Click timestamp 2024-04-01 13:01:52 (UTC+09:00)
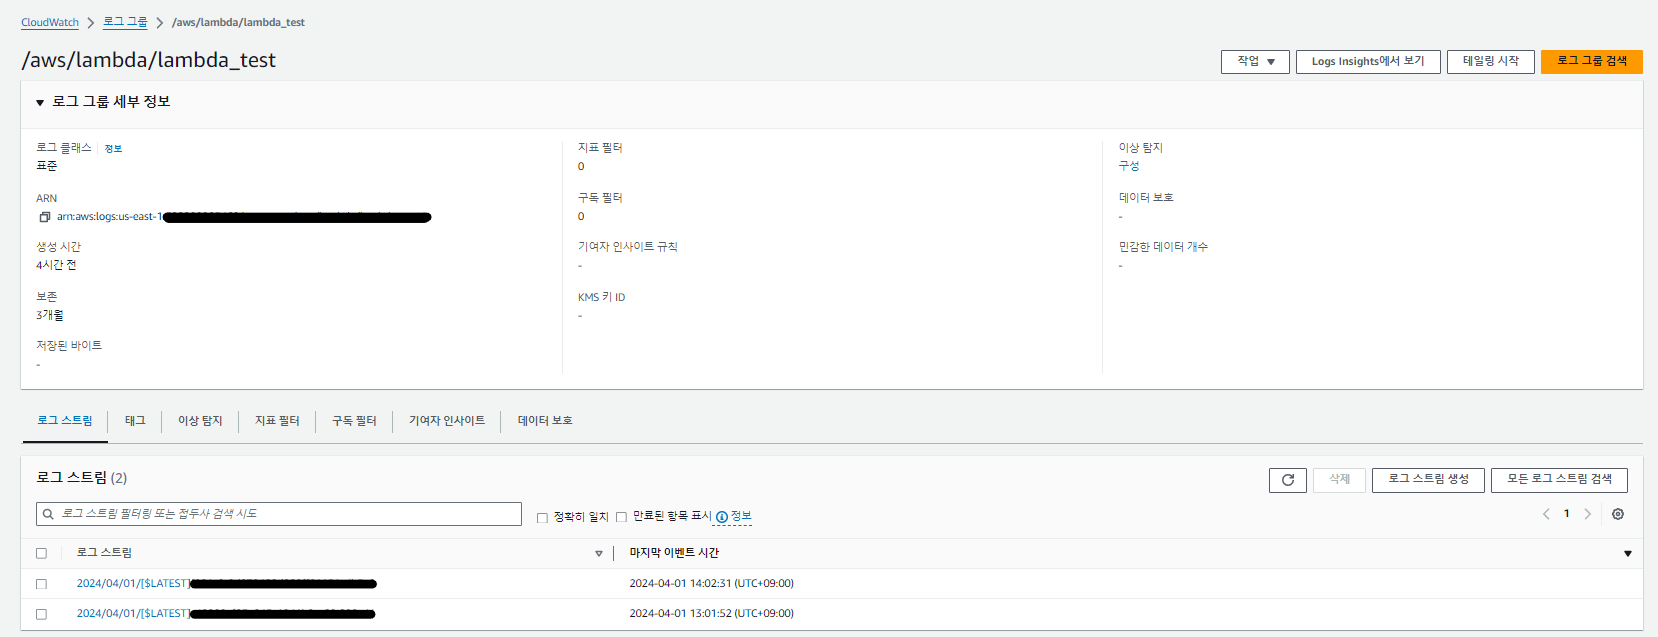The image size is (1658, 637). (x=711, y=614)
